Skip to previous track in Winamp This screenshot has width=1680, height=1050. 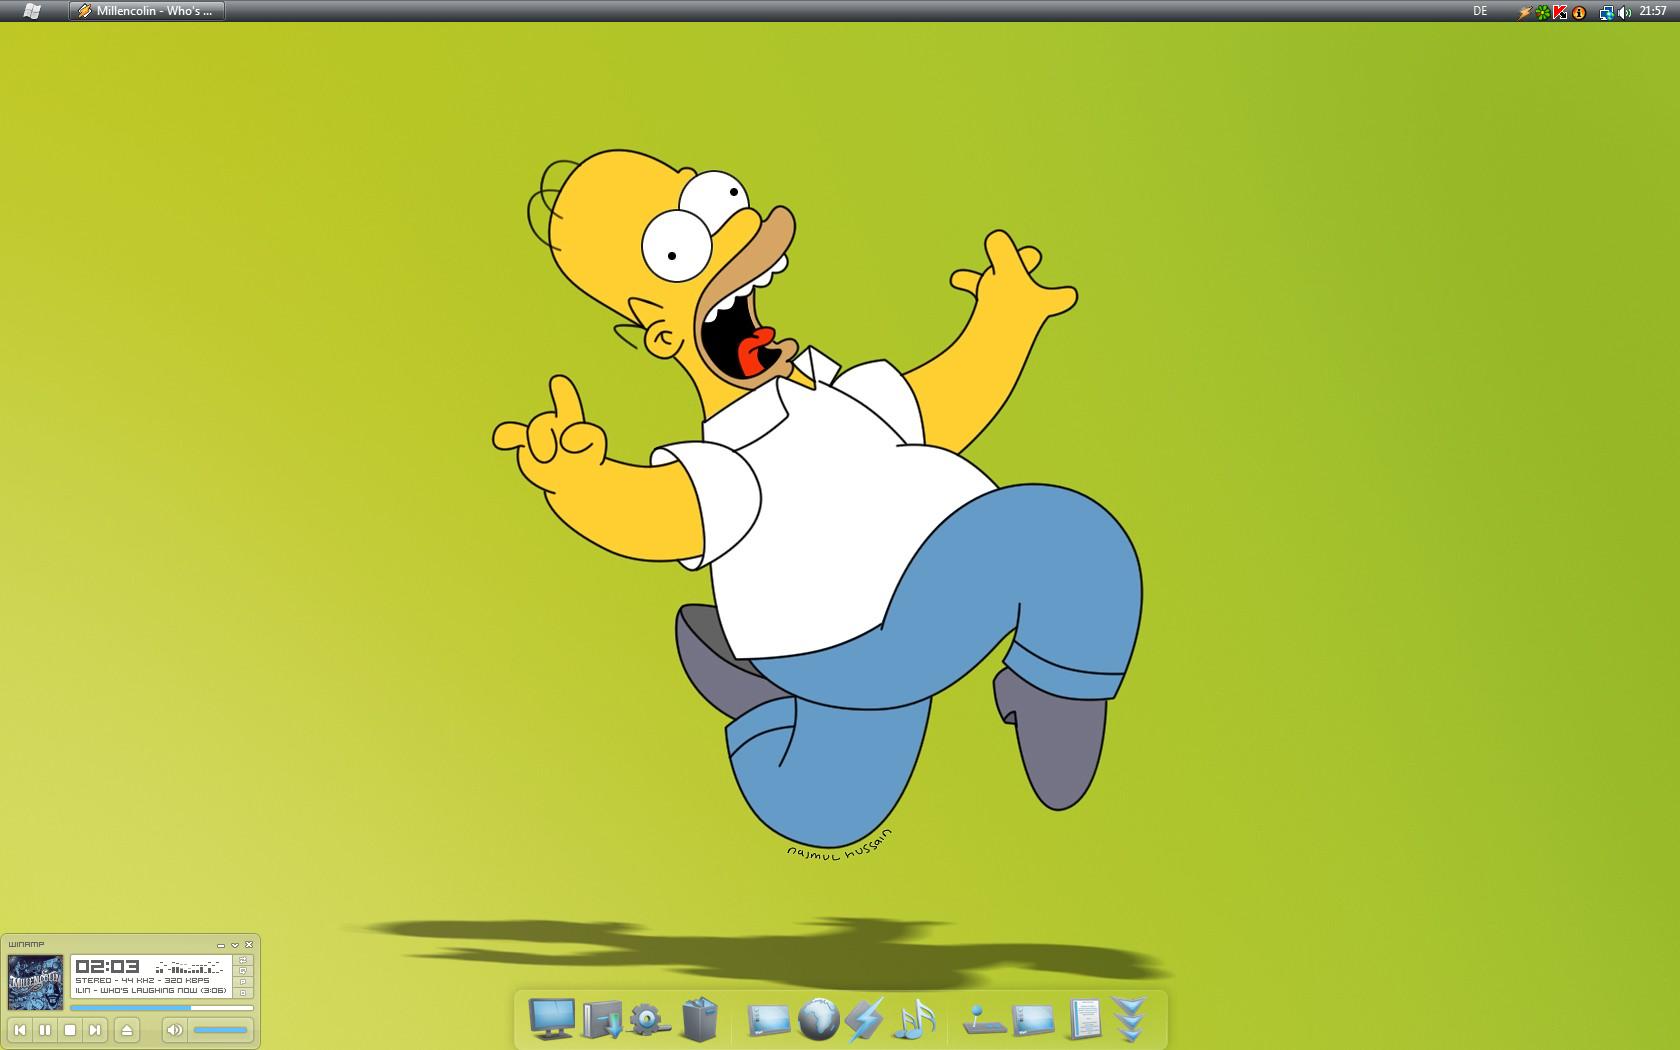point(20,1030)
